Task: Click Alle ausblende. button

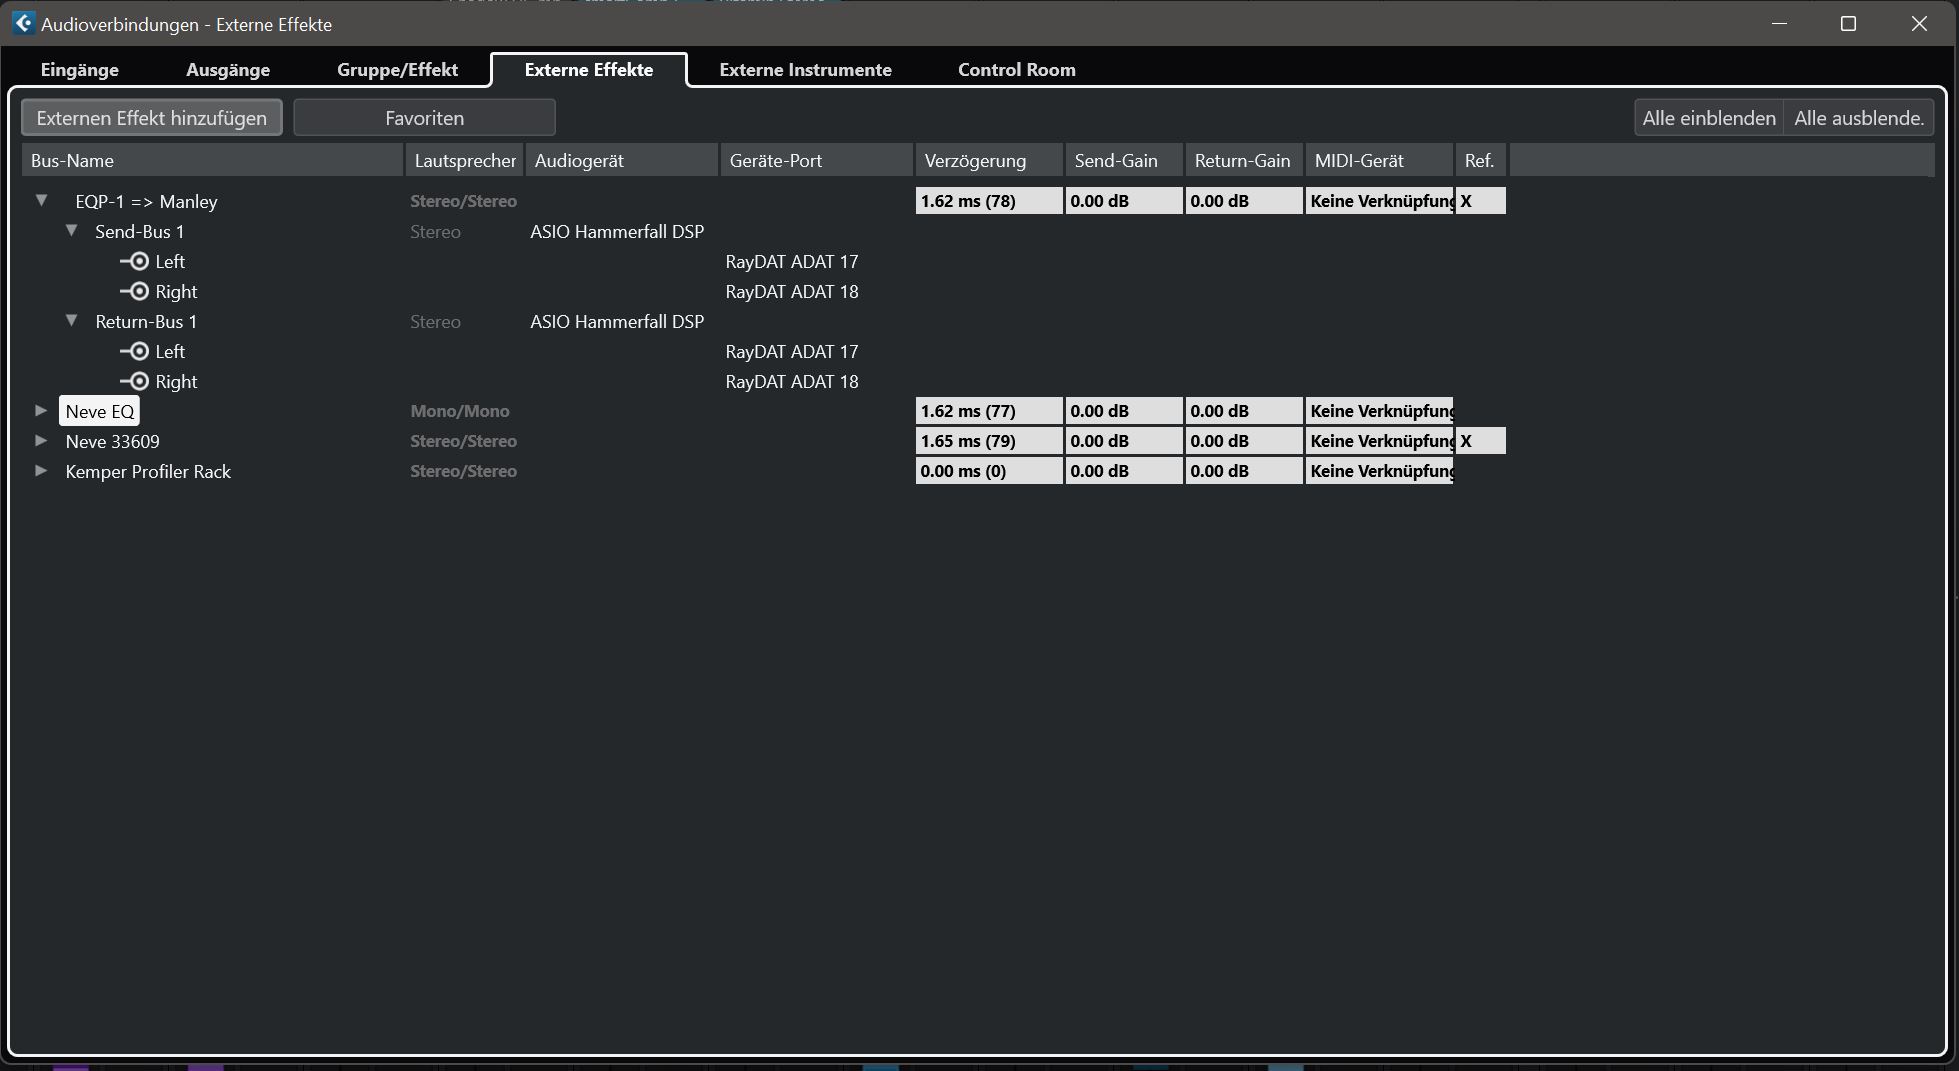Action: [x=1859, y=118]
